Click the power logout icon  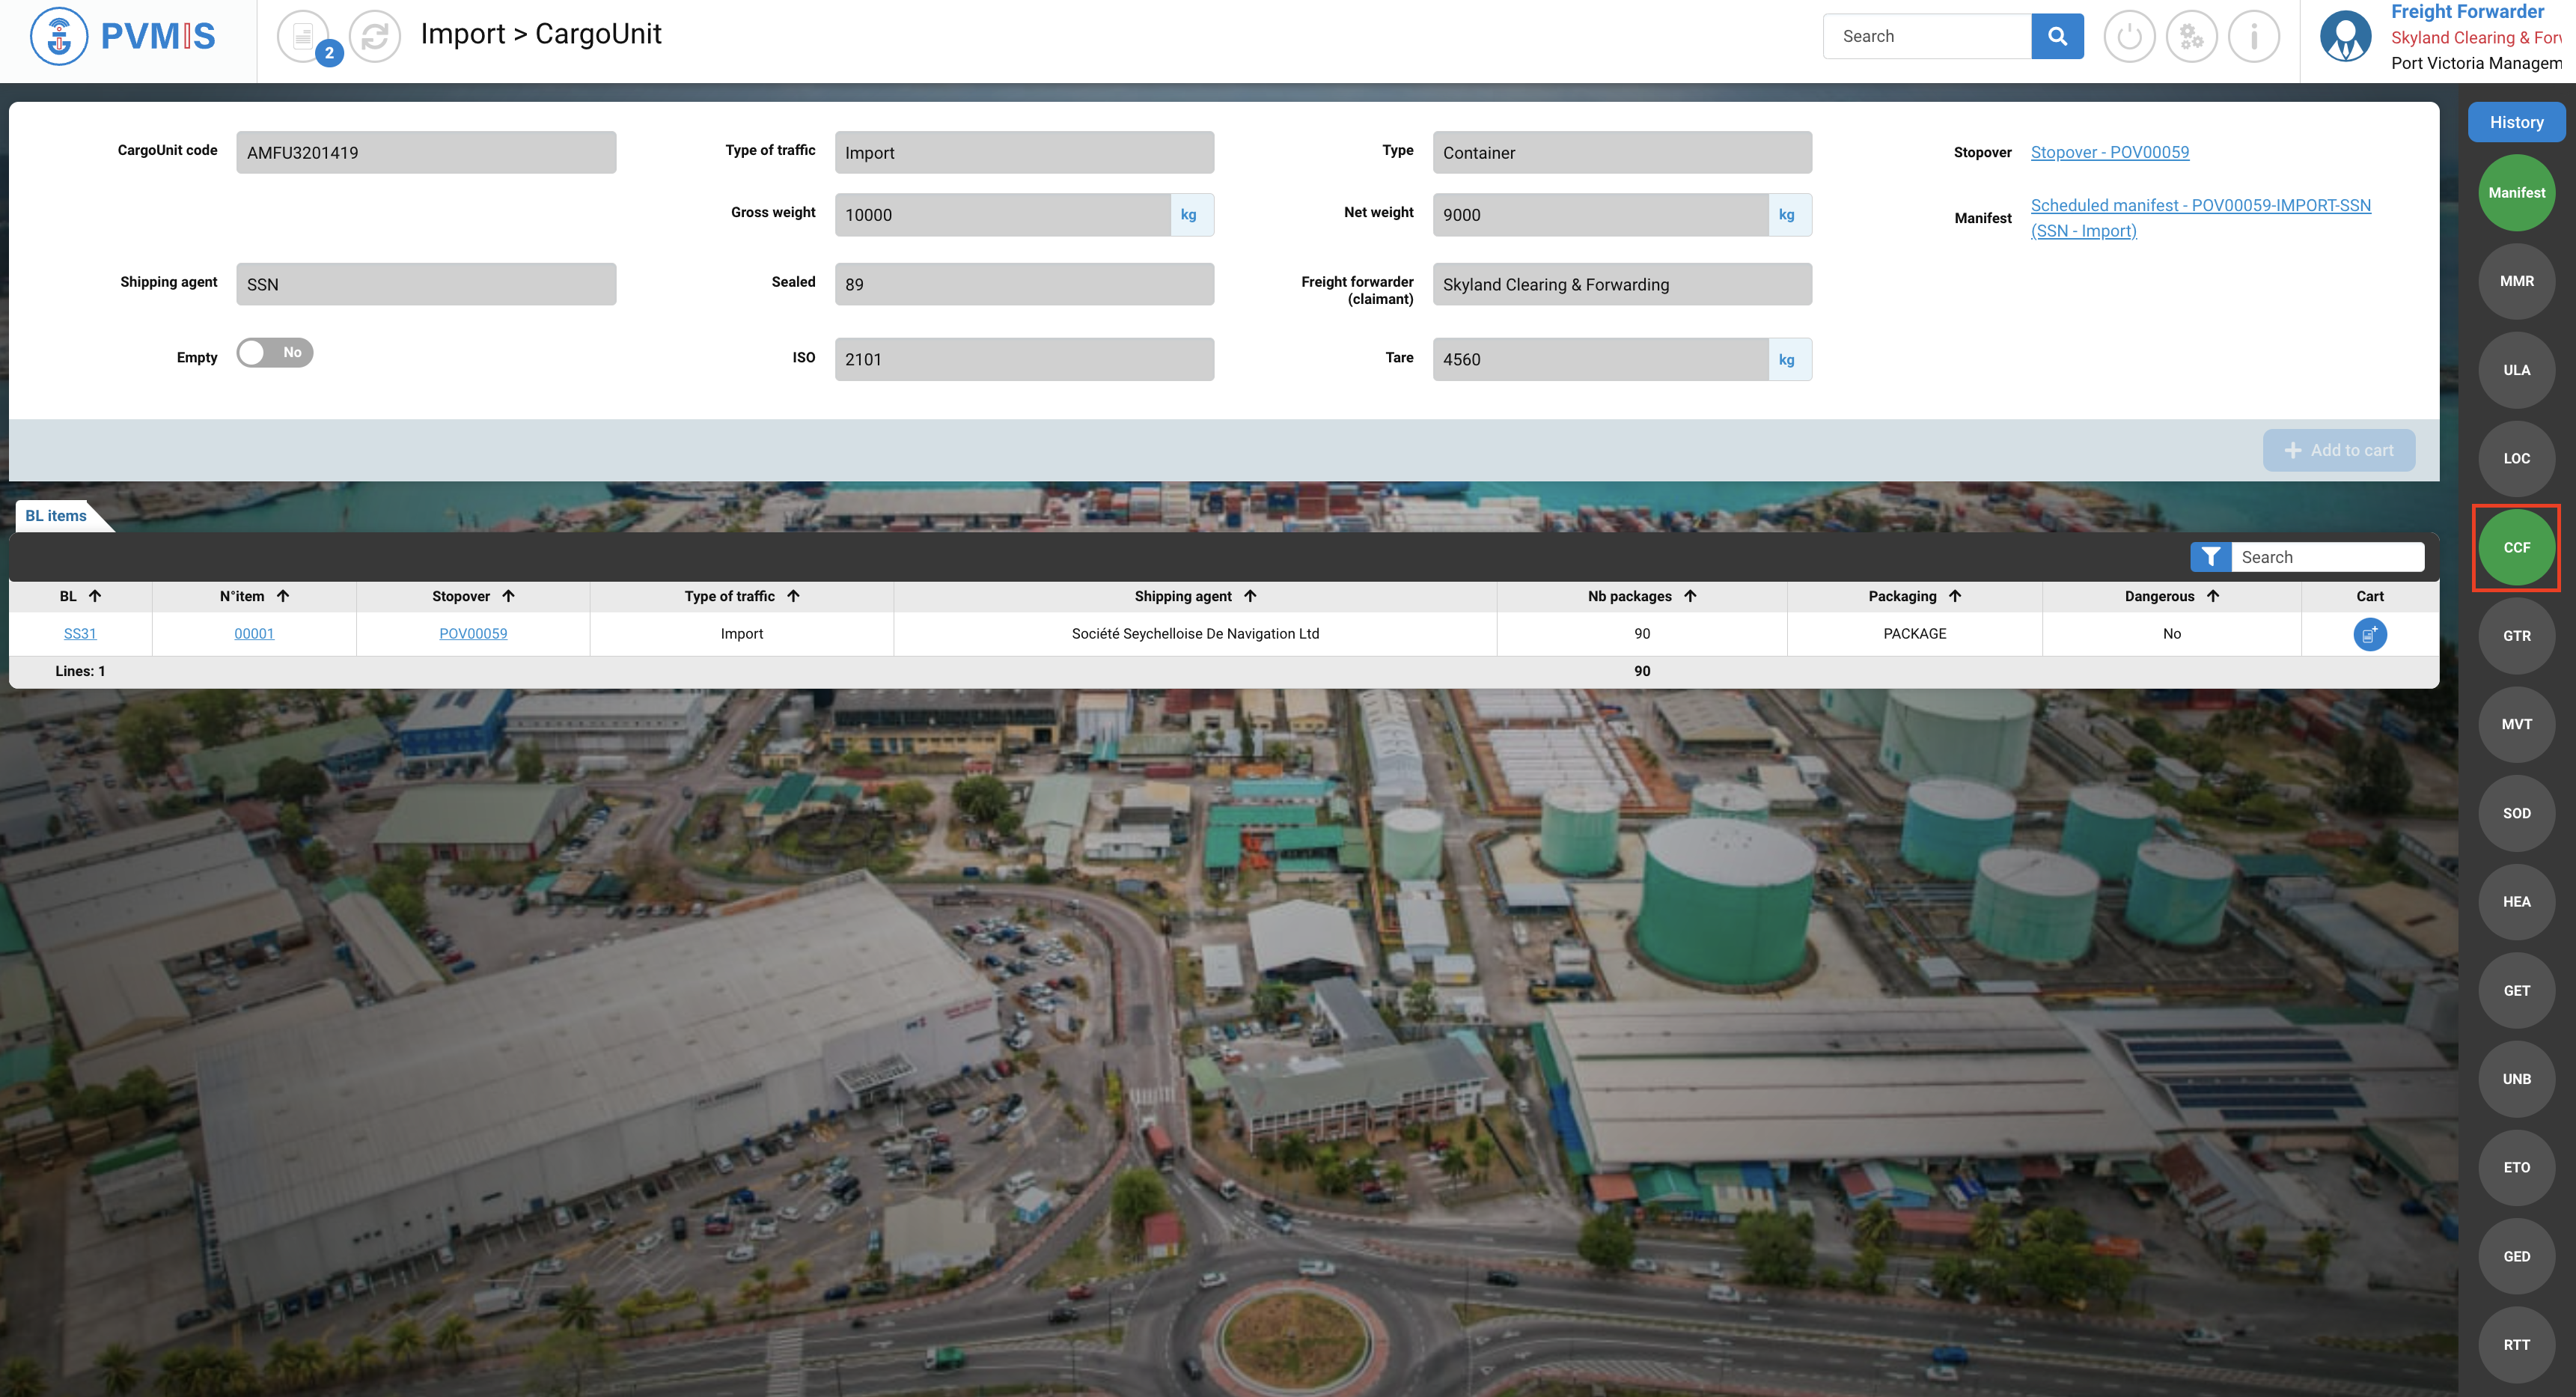[x=2129, y=36]
